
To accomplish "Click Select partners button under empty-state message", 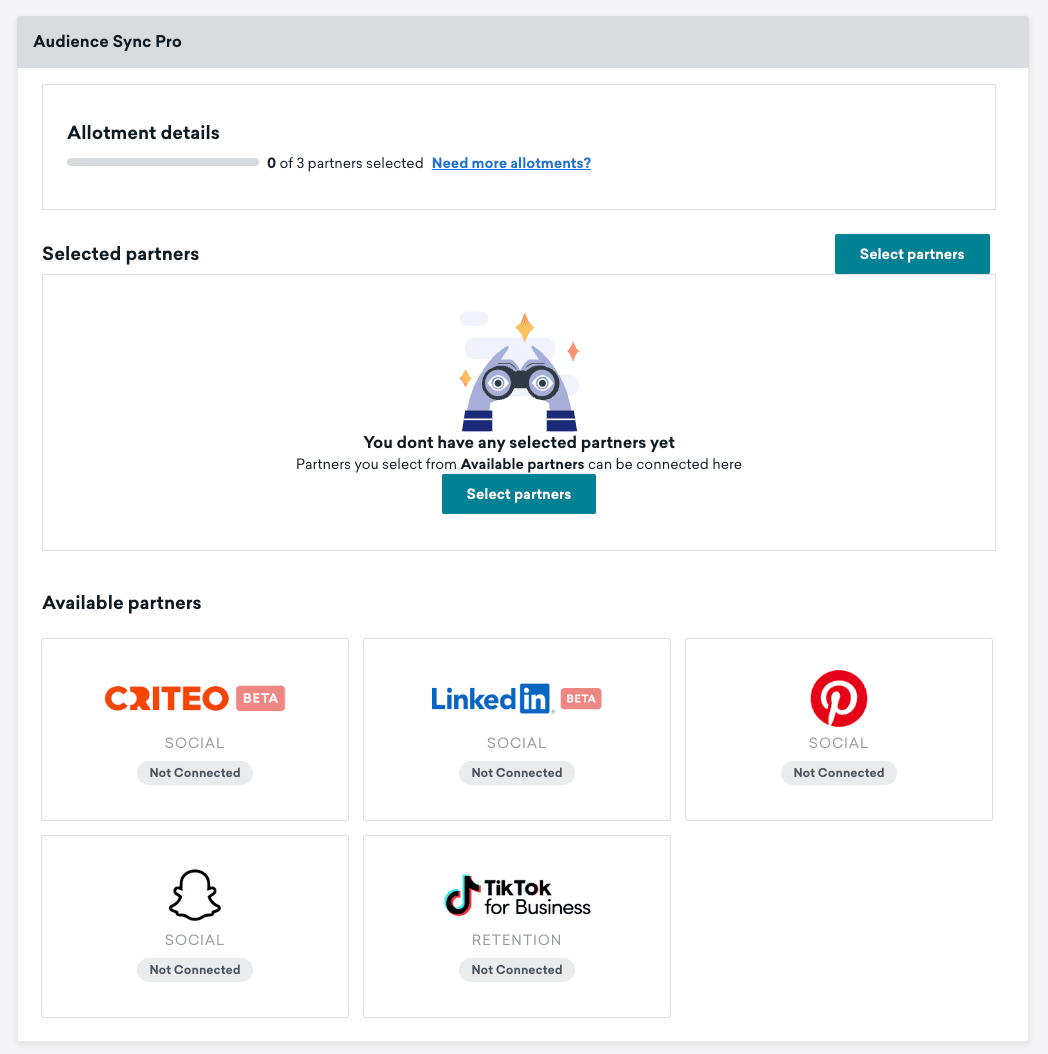I will 518,494.
